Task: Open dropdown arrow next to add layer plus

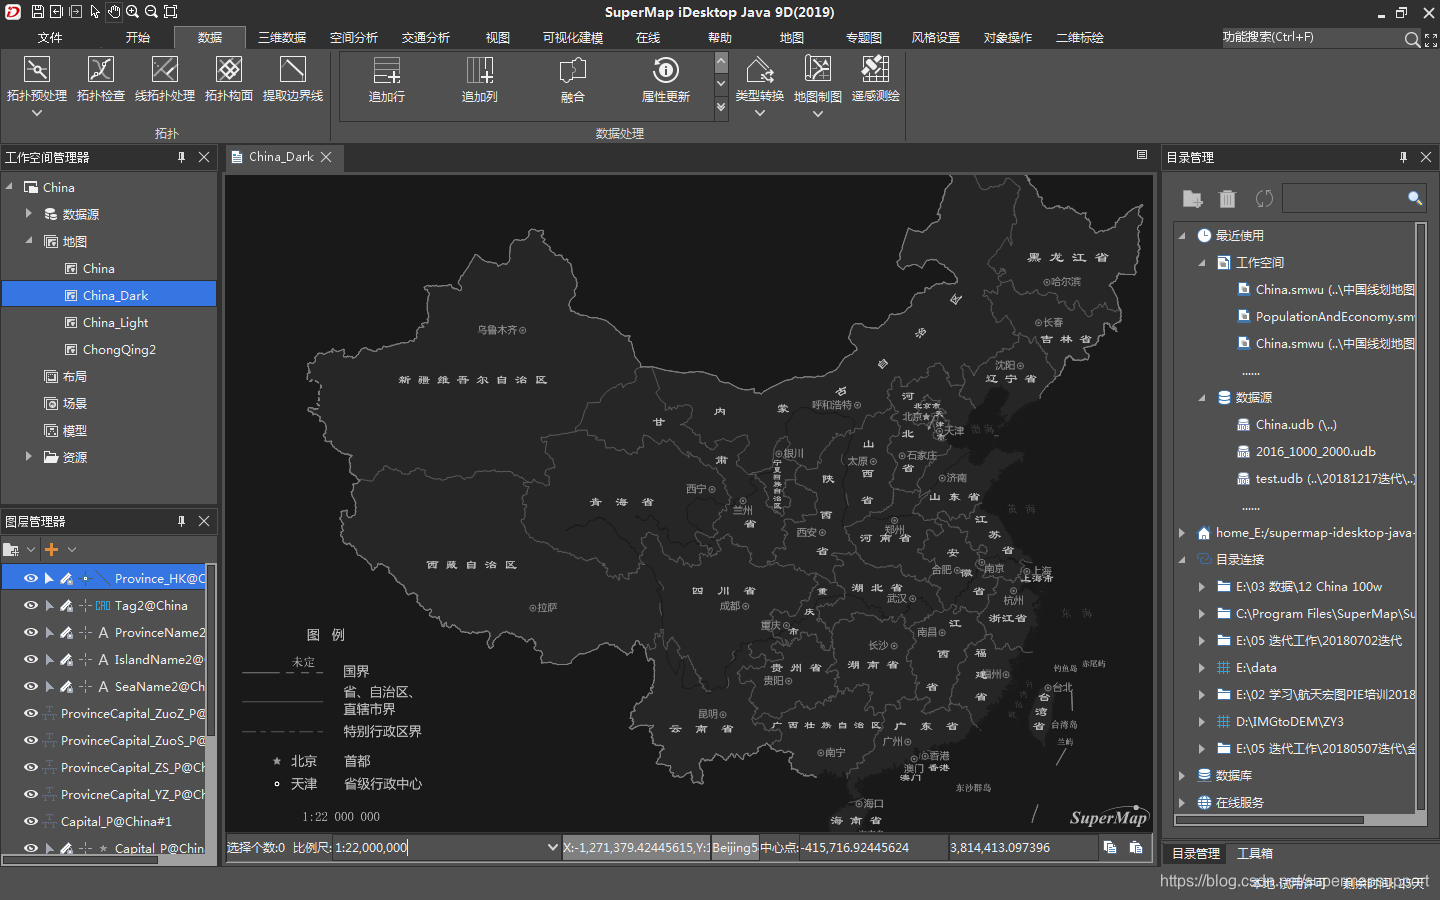Action: pos(72,549)
